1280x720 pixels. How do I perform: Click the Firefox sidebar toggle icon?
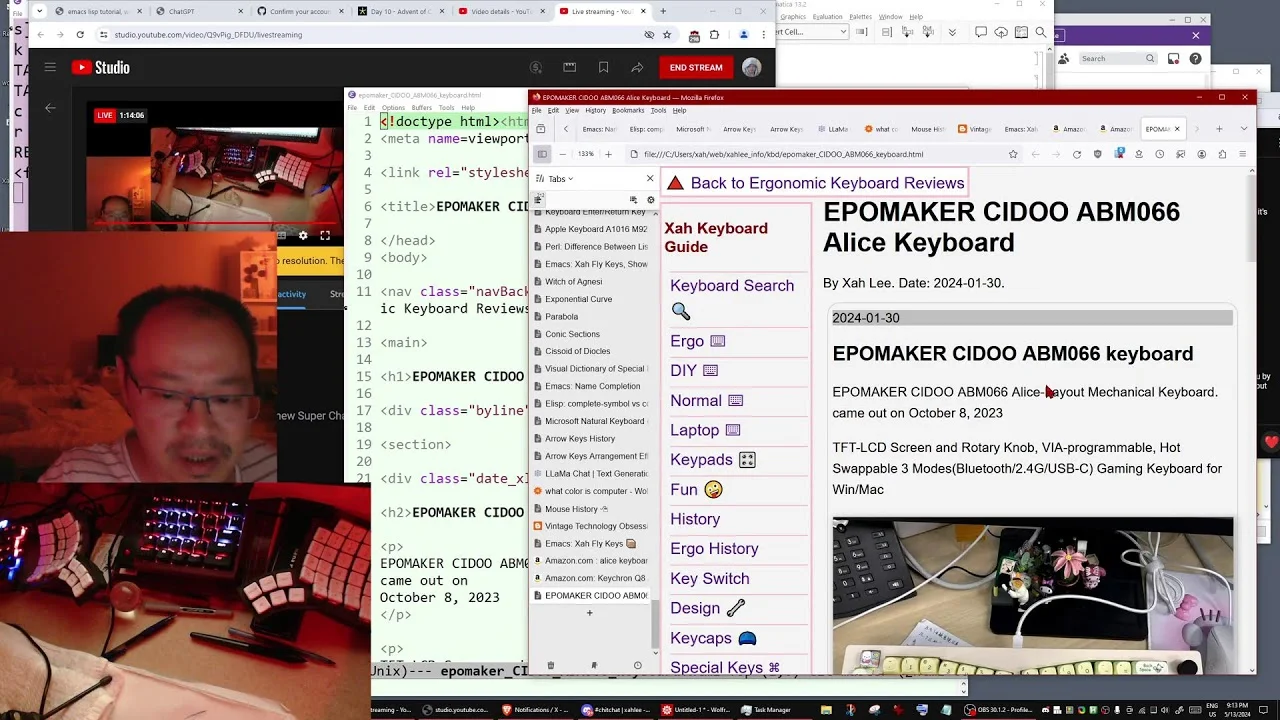click(542, 154)
